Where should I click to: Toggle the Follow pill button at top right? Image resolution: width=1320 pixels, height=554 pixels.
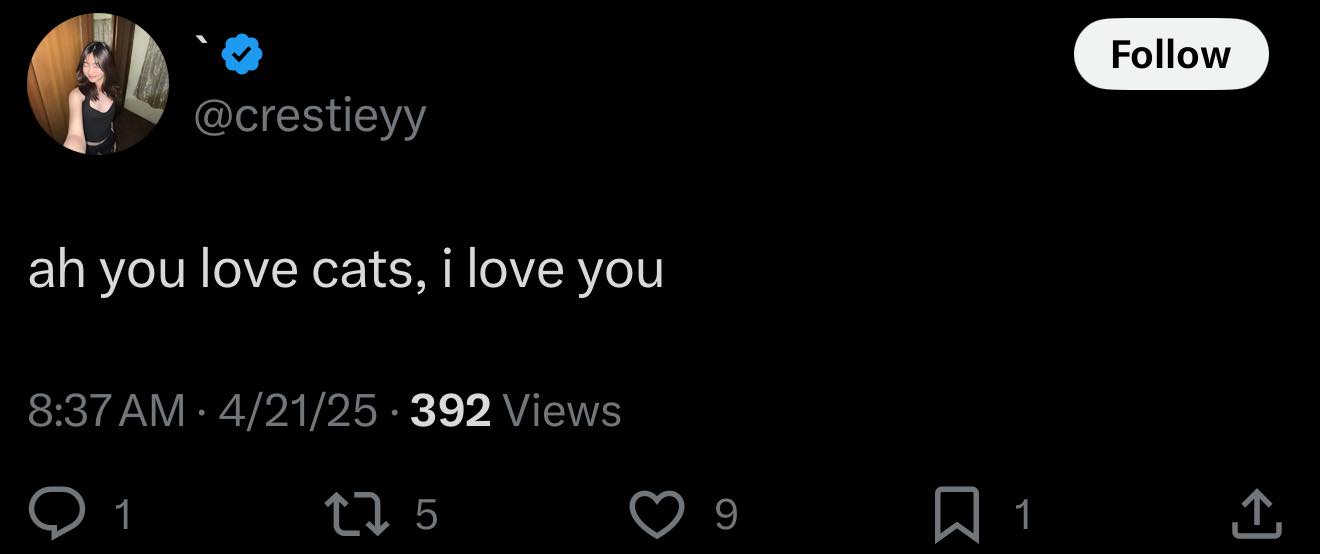click(x=1170, y=54)
